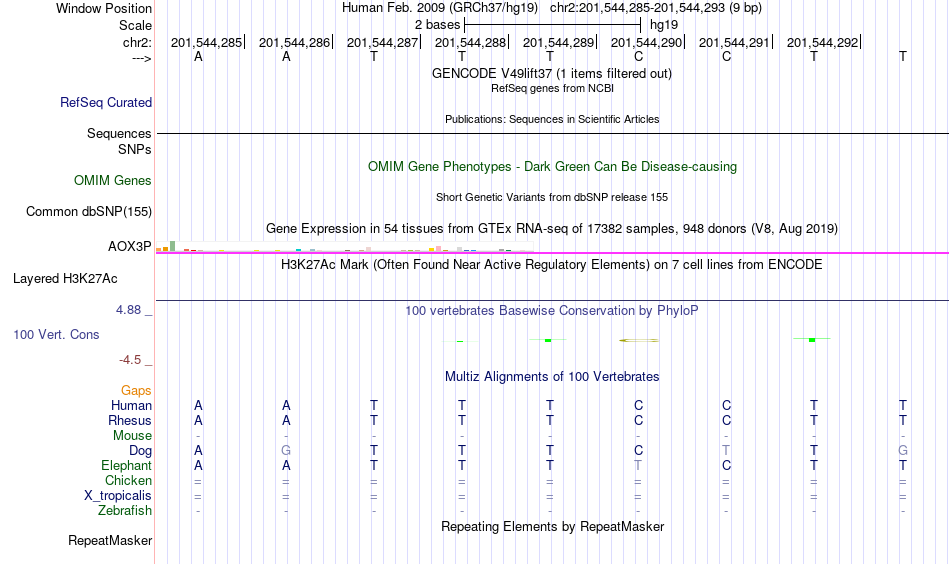Click the 'RefSeq genes from NCBI' track title

(553, 88)
